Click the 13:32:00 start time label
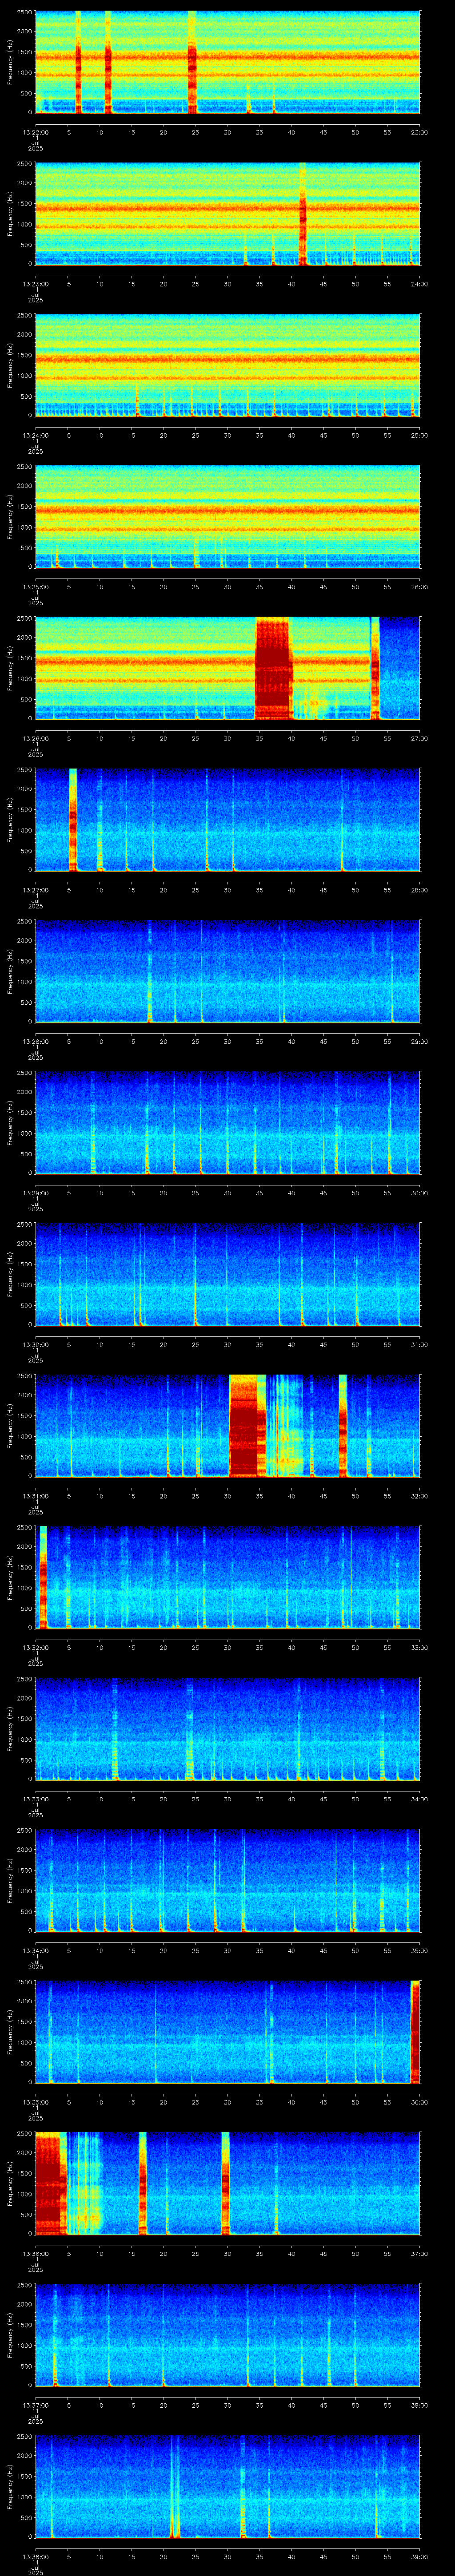Image resolution: width=455 pixels, height=2576 pixels. pyautogui.click(x=35, y=1647)
